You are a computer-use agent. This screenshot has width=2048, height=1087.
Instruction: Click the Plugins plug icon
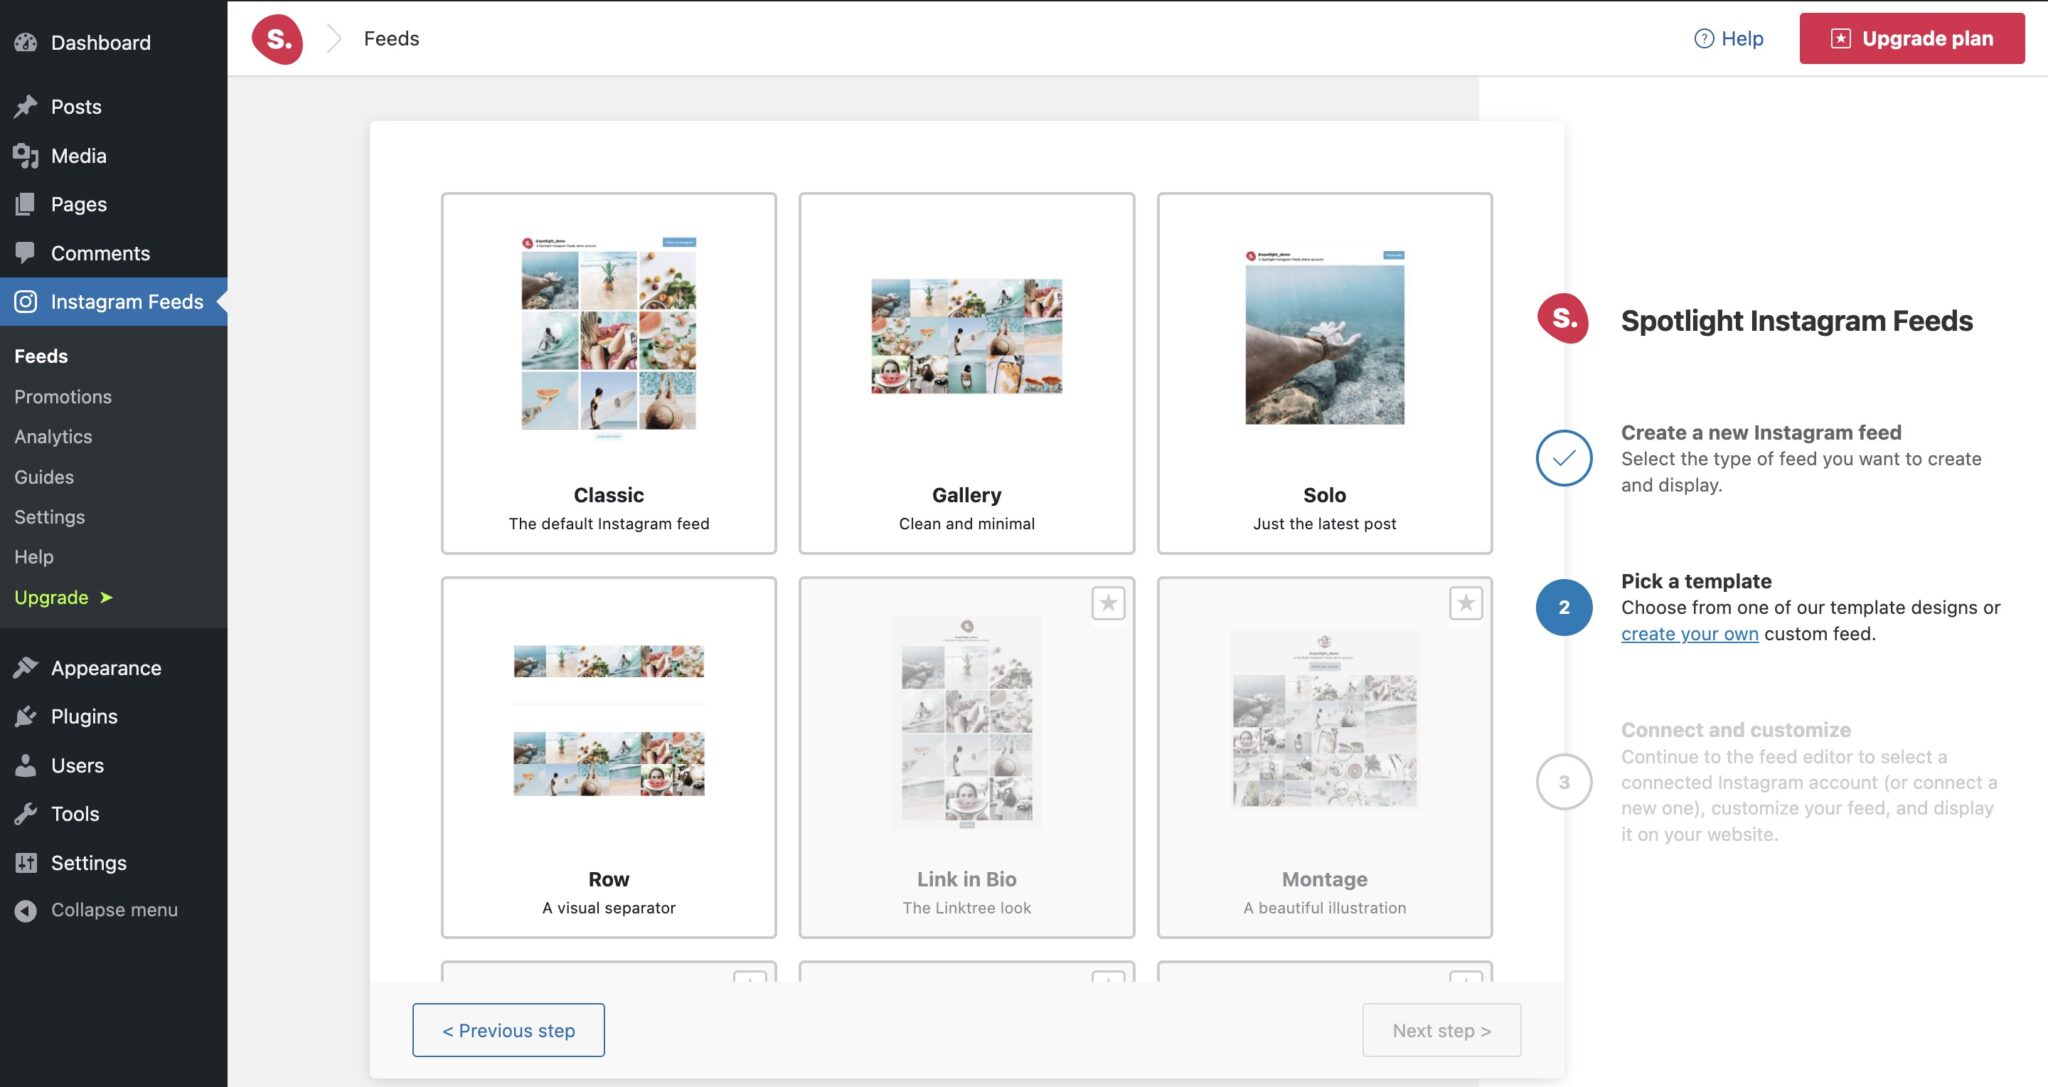coord(26,716)
